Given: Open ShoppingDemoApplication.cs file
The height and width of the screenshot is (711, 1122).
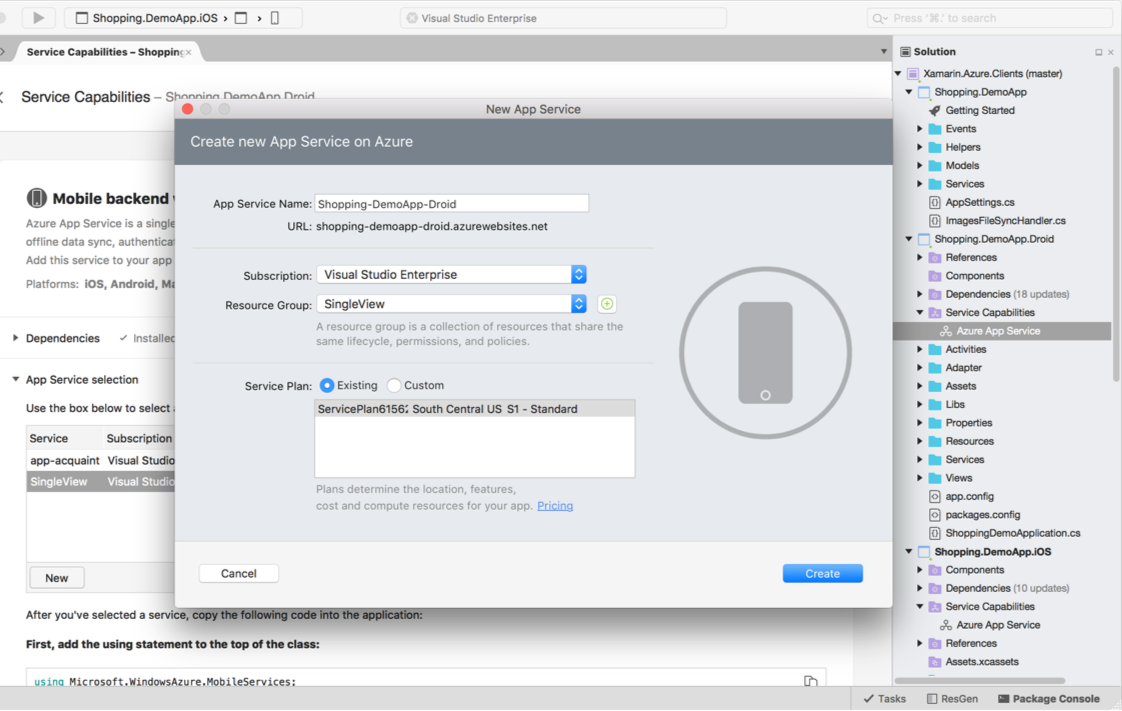Looking at the screenshot, I should (x=1012, y=534).
